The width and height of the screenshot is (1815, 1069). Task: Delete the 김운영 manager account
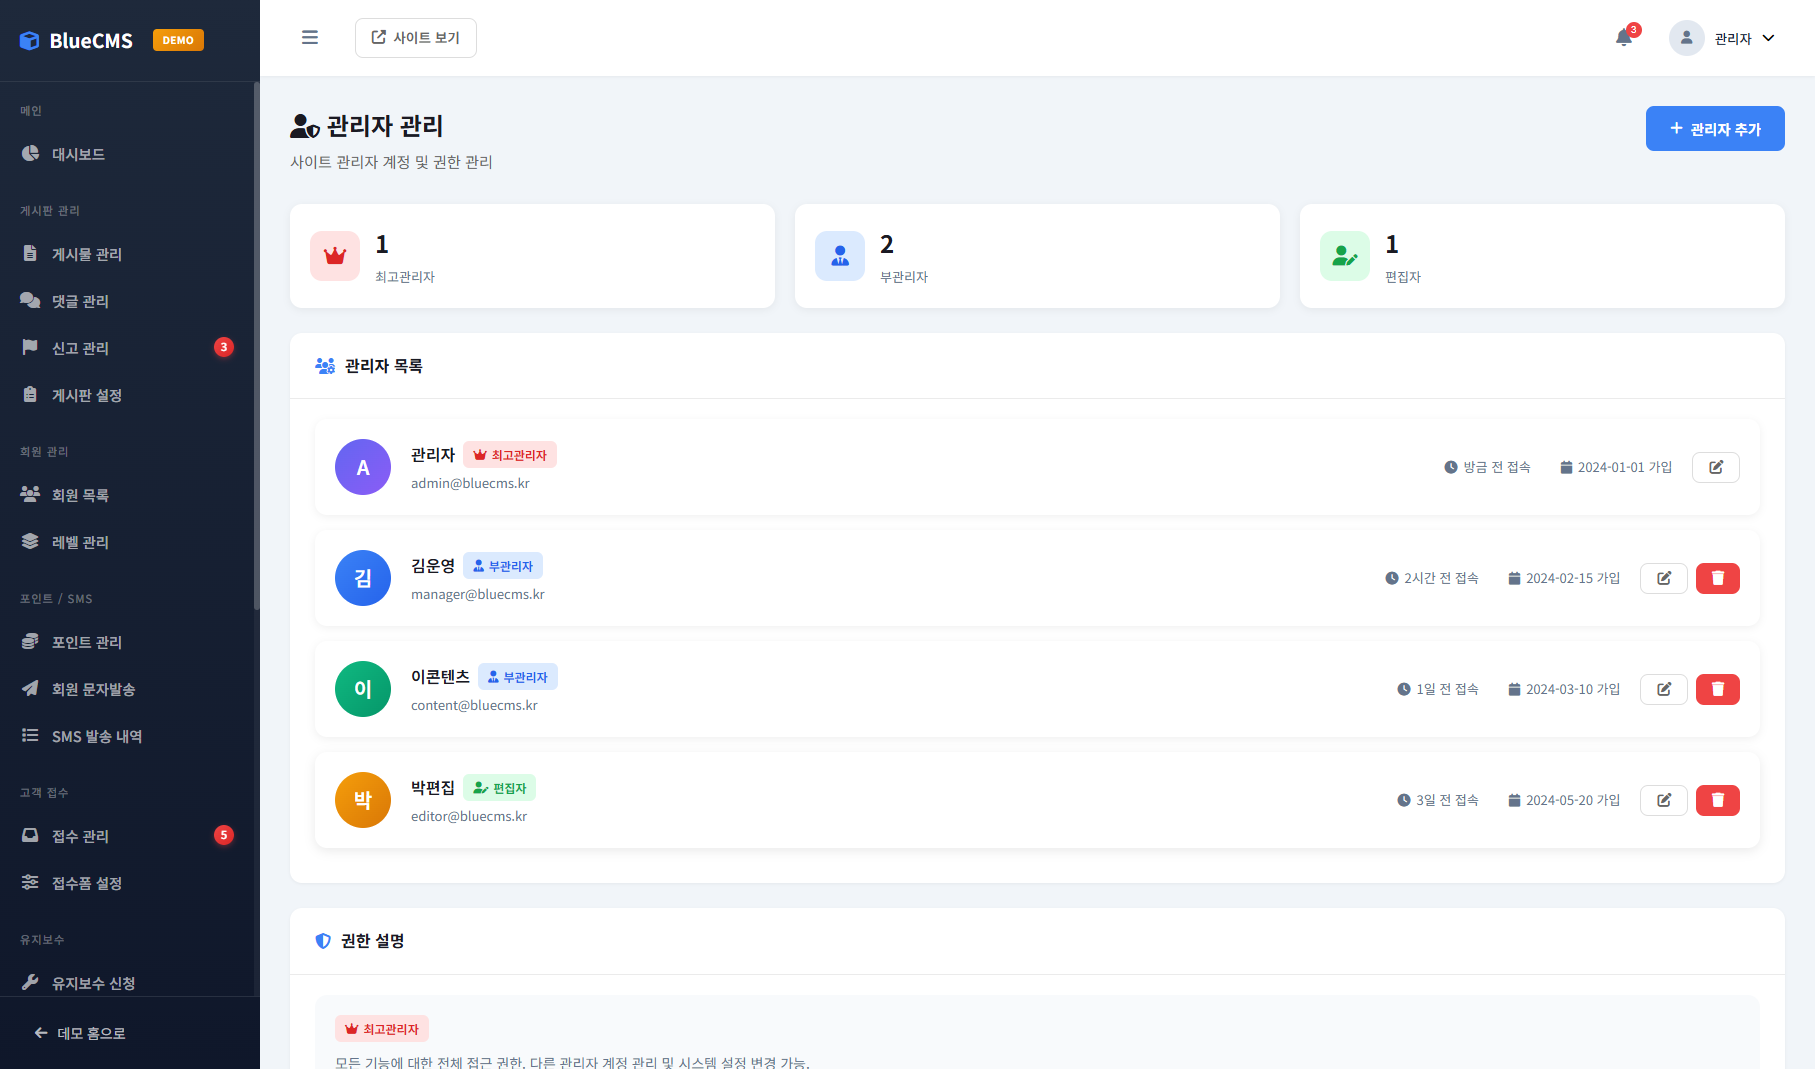point(1717,578)
